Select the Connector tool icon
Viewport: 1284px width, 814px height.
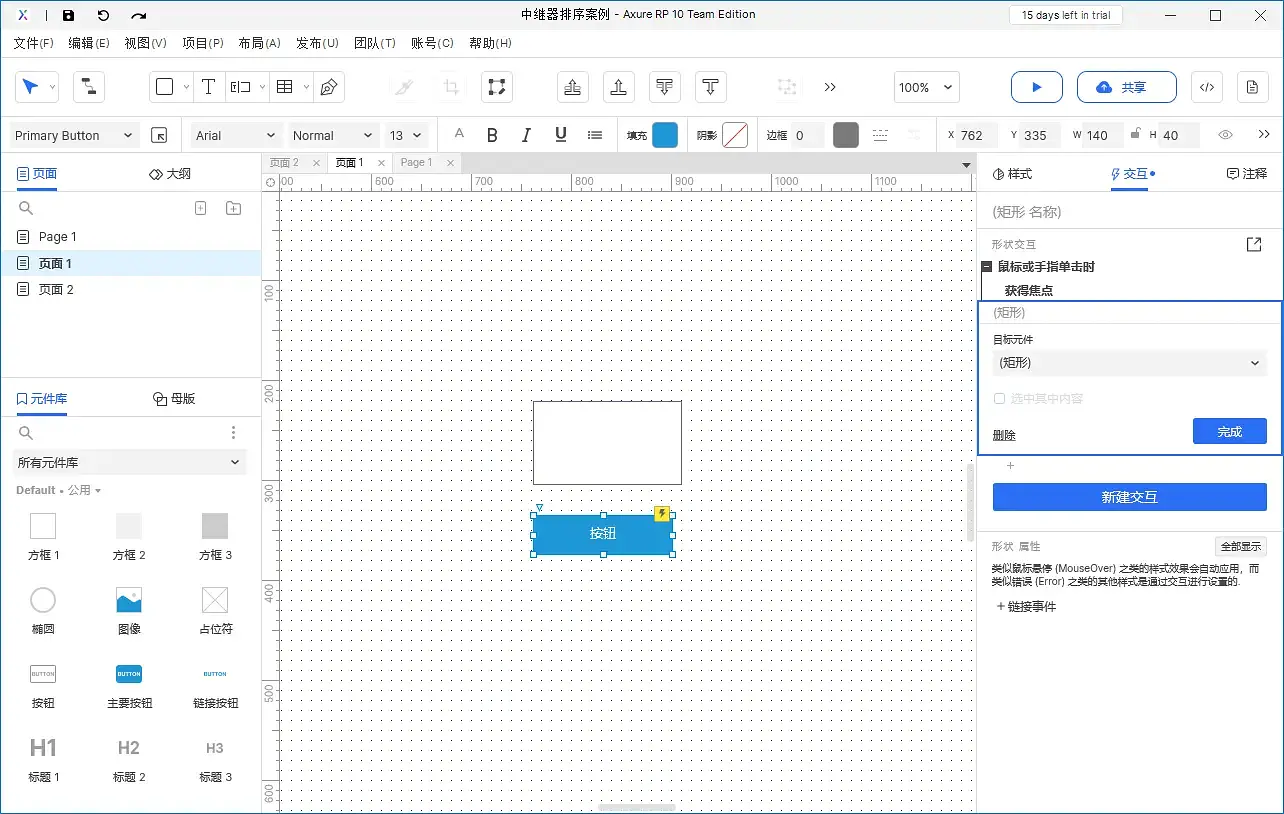pyautogui.click(x=89, y=87)
